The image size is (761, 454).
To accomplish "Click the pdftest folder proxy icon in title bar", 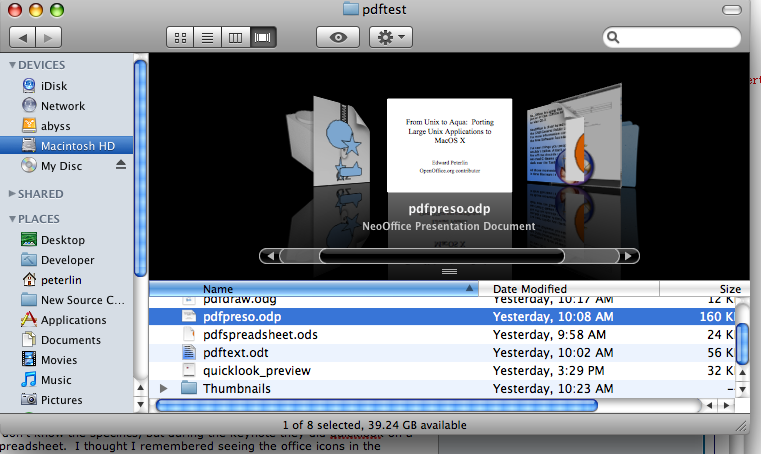I will click(x=350, y=9).
